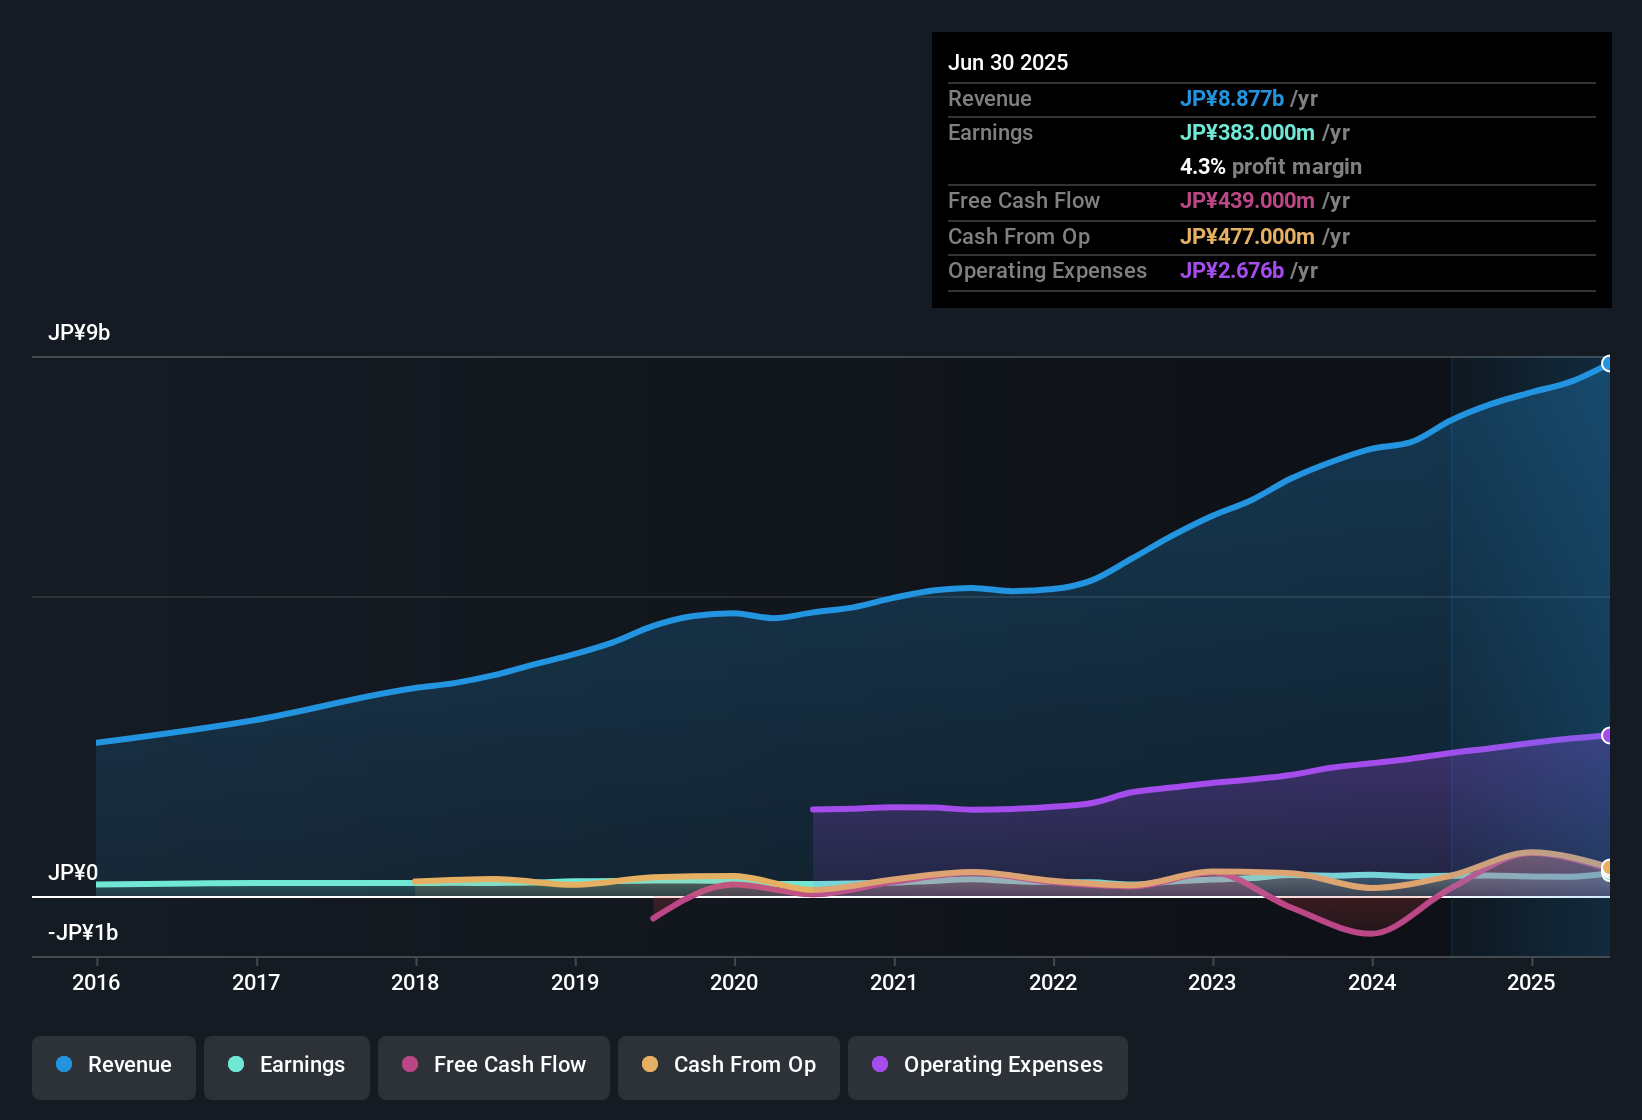
Task: Click the purple Operating Expenses legend dot
Action: 878,1065
